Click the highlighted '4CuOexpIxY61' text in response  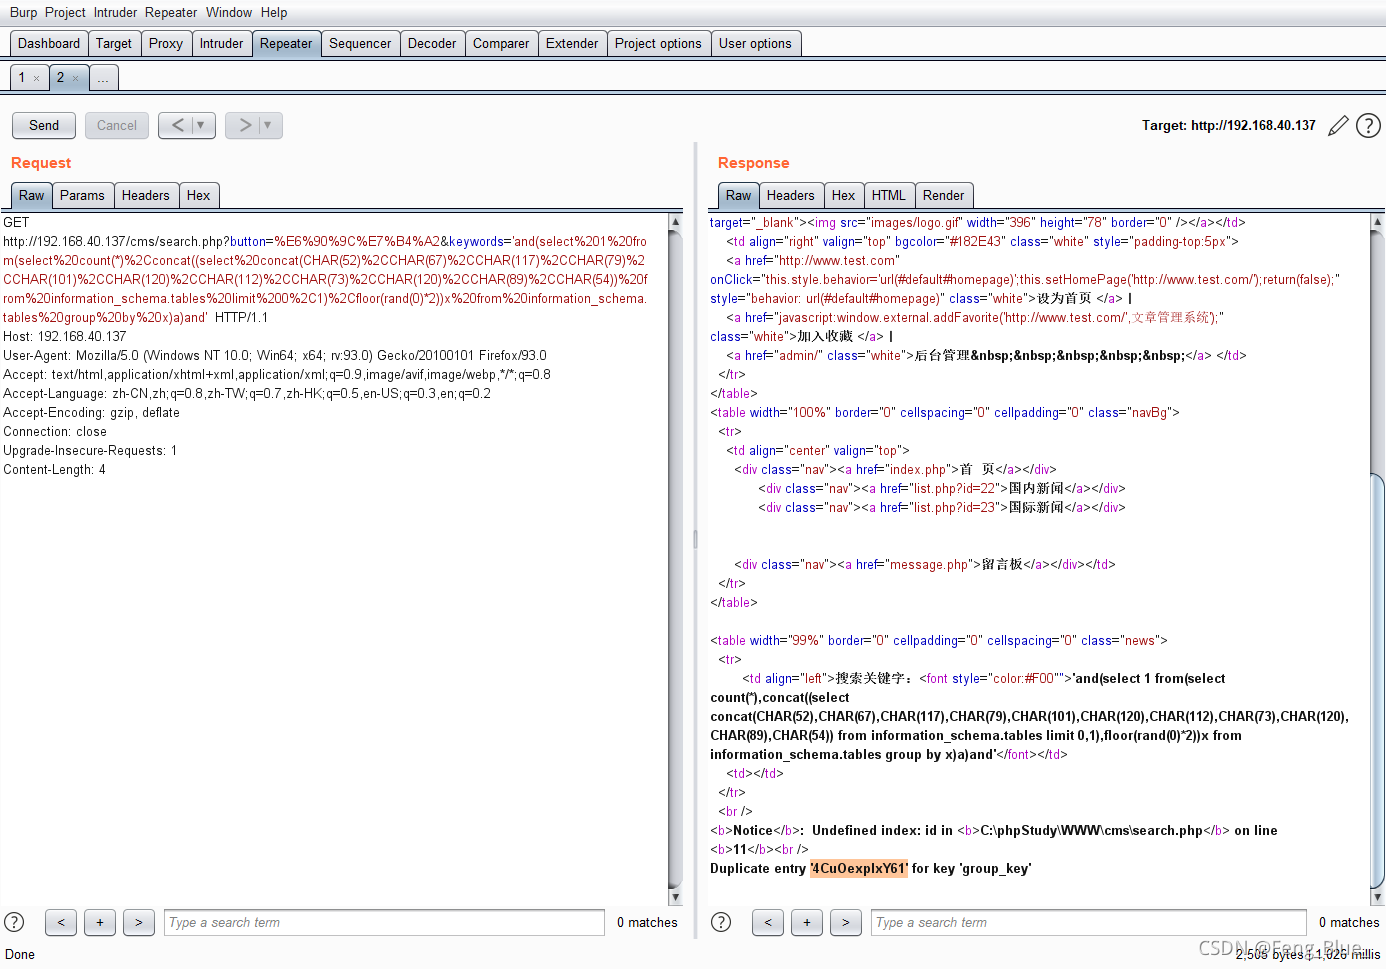click(x=859, y=868)
